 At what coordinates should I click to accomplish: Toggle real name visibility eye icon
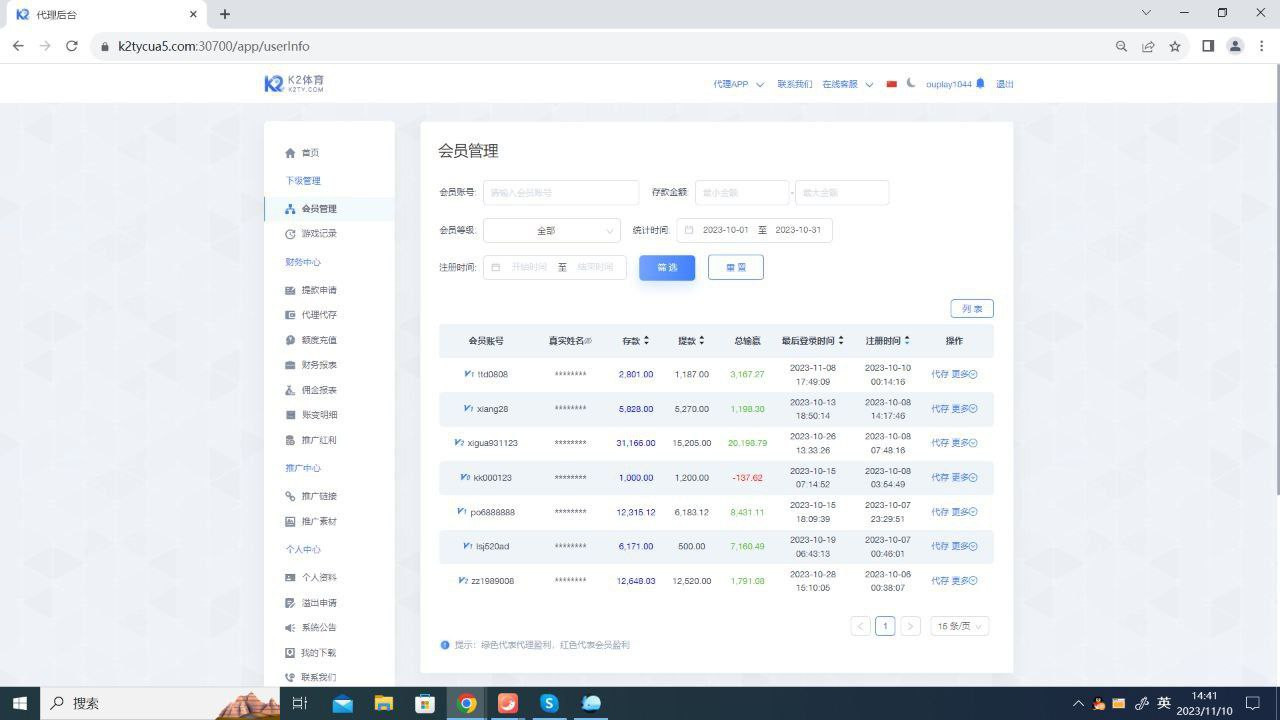[588, 341]
